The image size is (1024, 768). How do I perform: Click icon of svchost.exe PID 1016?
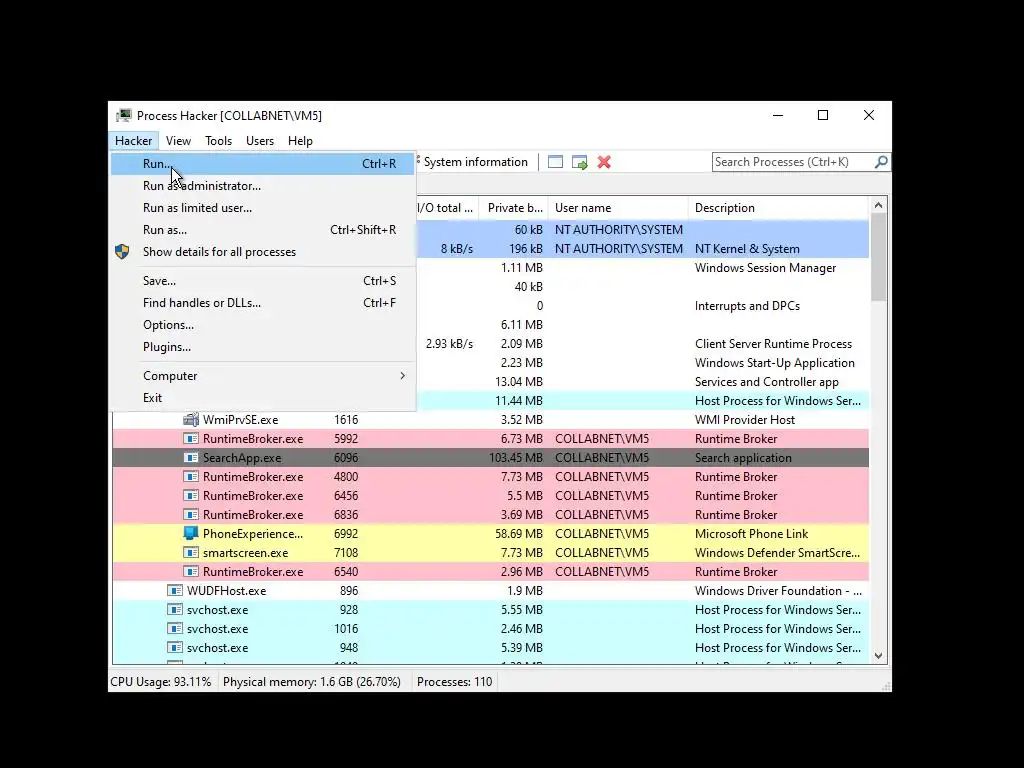coord(174,628)
